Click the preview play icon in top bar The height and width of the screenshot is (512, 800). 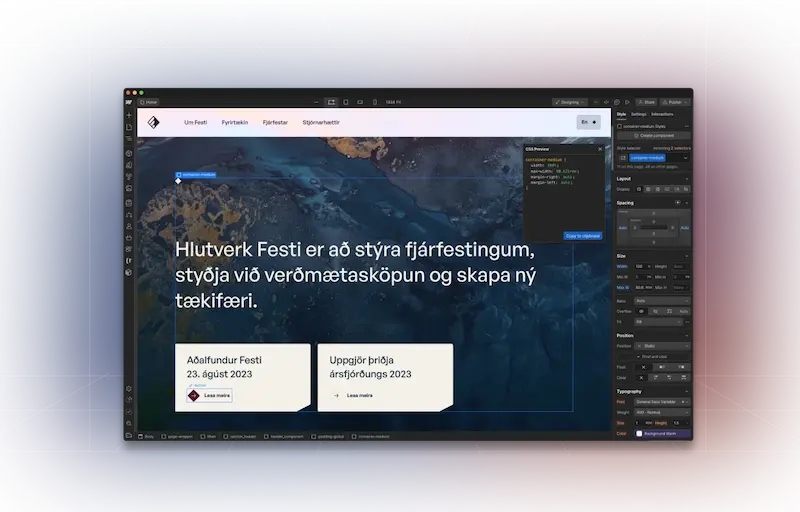click(x=626, y=102)
